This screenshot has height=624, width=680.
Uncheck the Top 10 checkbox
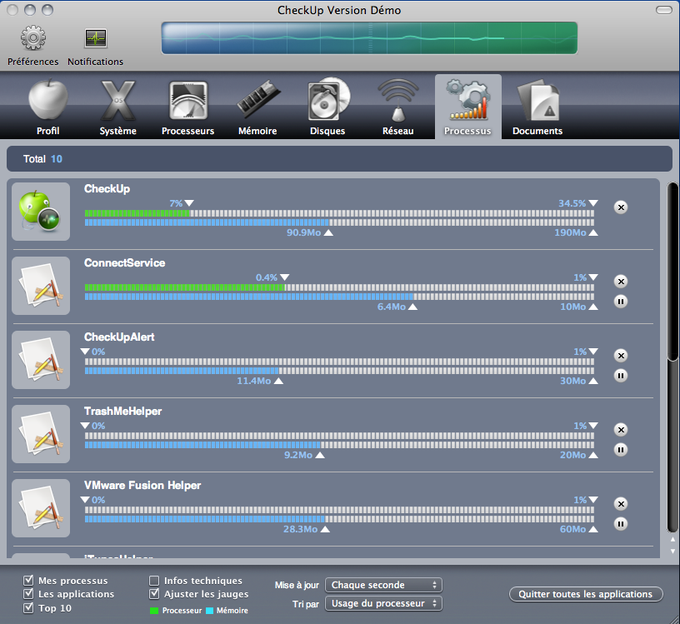point(28,608)
